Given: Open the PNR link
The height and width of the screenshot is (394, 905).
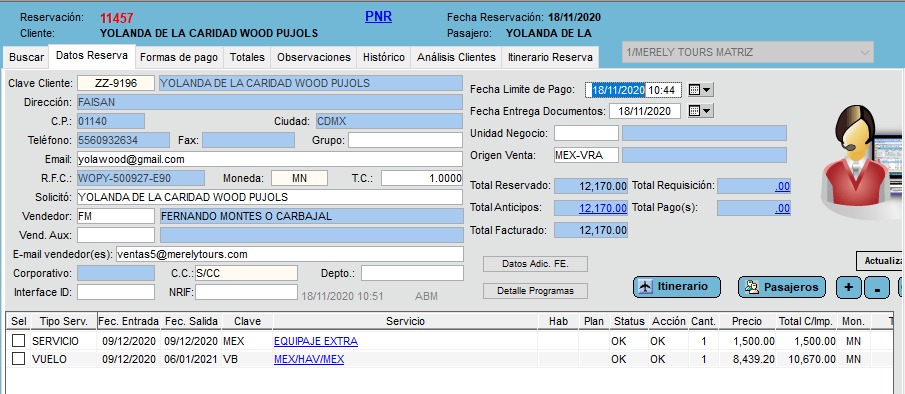Looking at the screenshot, I should point(379,17).
